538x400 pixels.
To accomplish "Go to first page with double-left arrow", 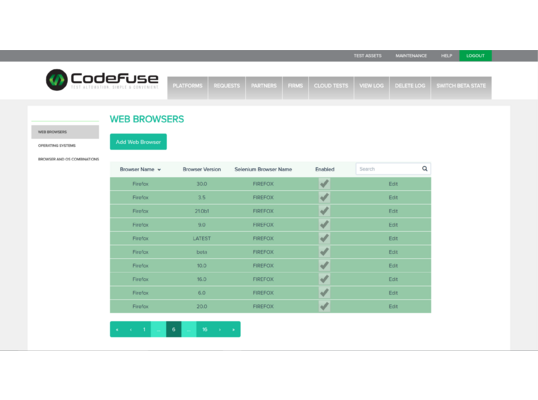I will click(117, 329).
